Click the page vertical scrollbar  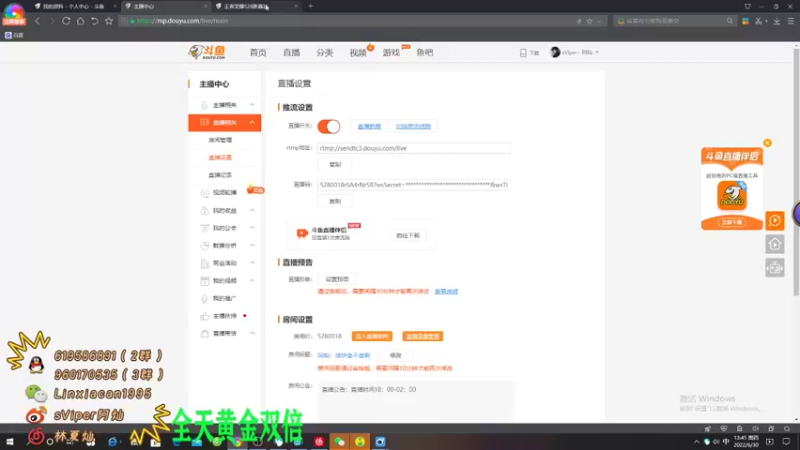796,171
